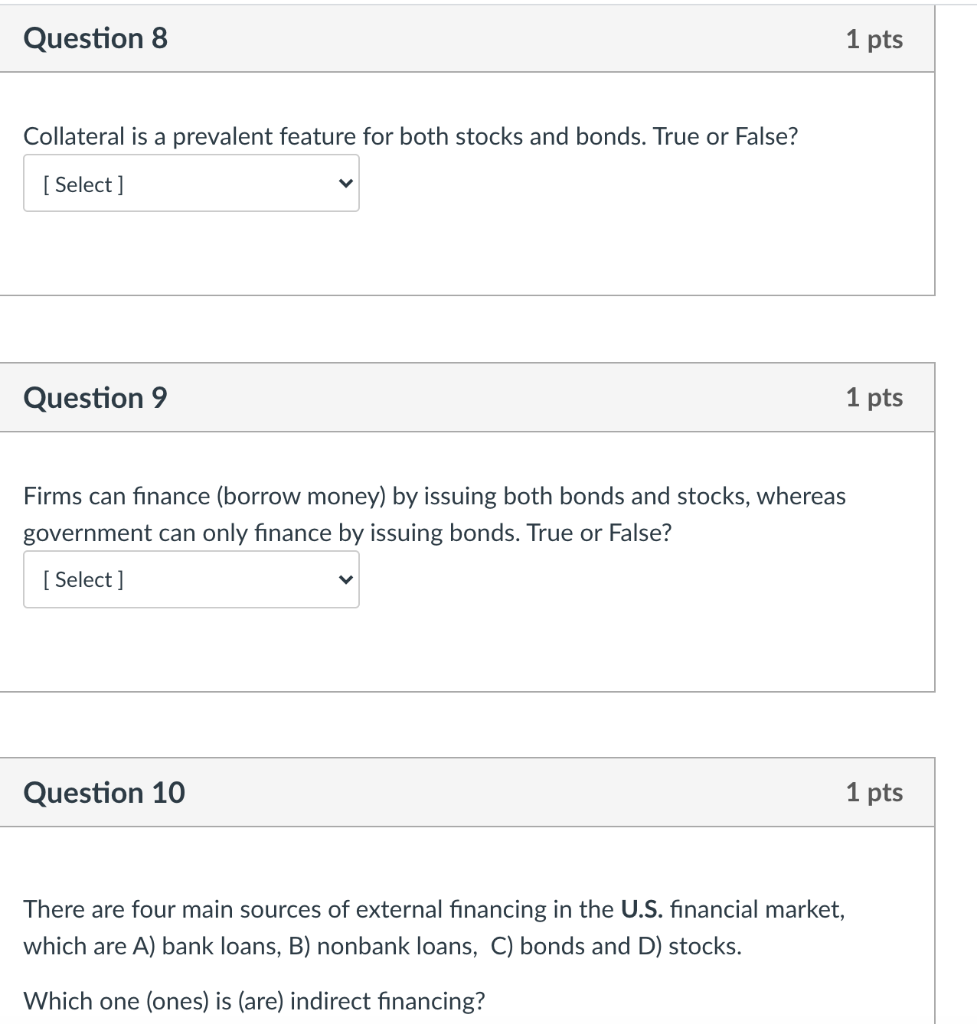Click the collateral question text in Question 8
977x1024 pixels.
pyautogui.click(x=410, y=136)
